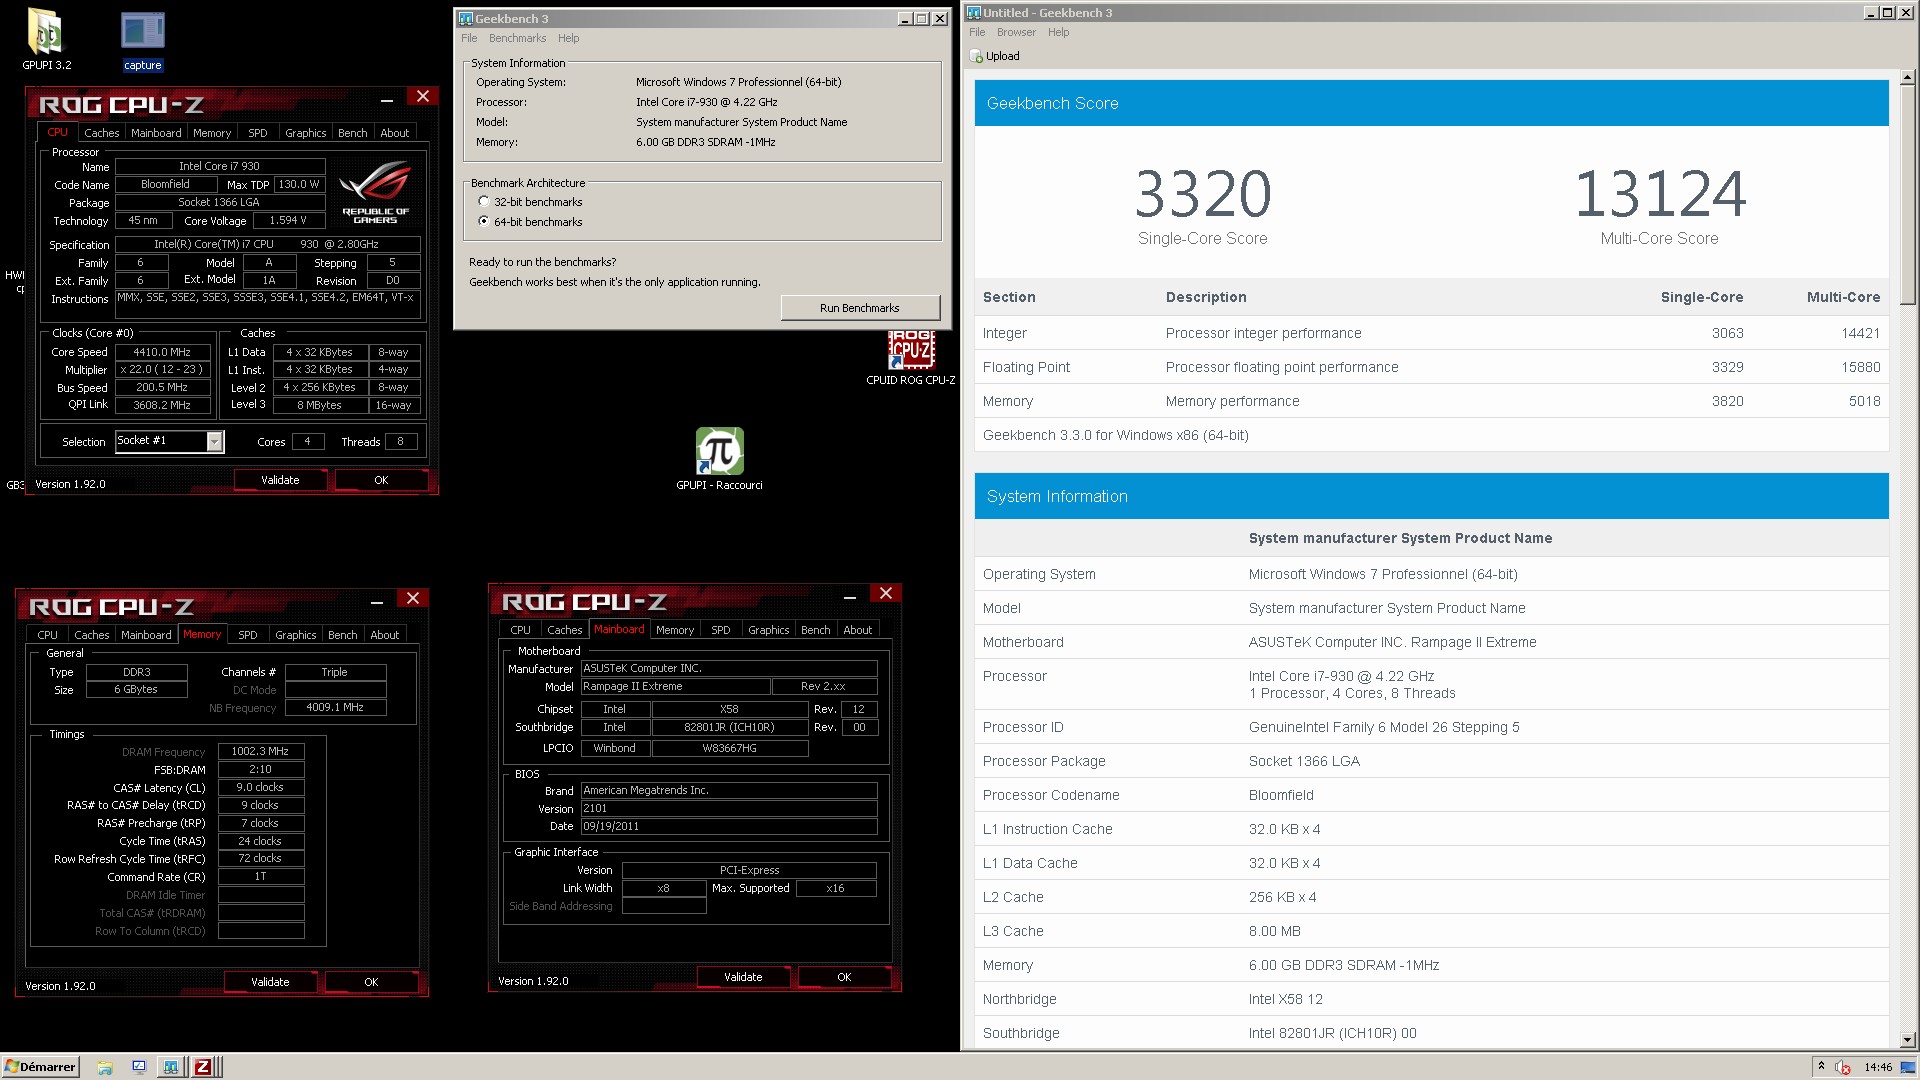Switch to Geekbench taskbar button
Screen dimensions: 1920x1080
tap(171, 1067)
